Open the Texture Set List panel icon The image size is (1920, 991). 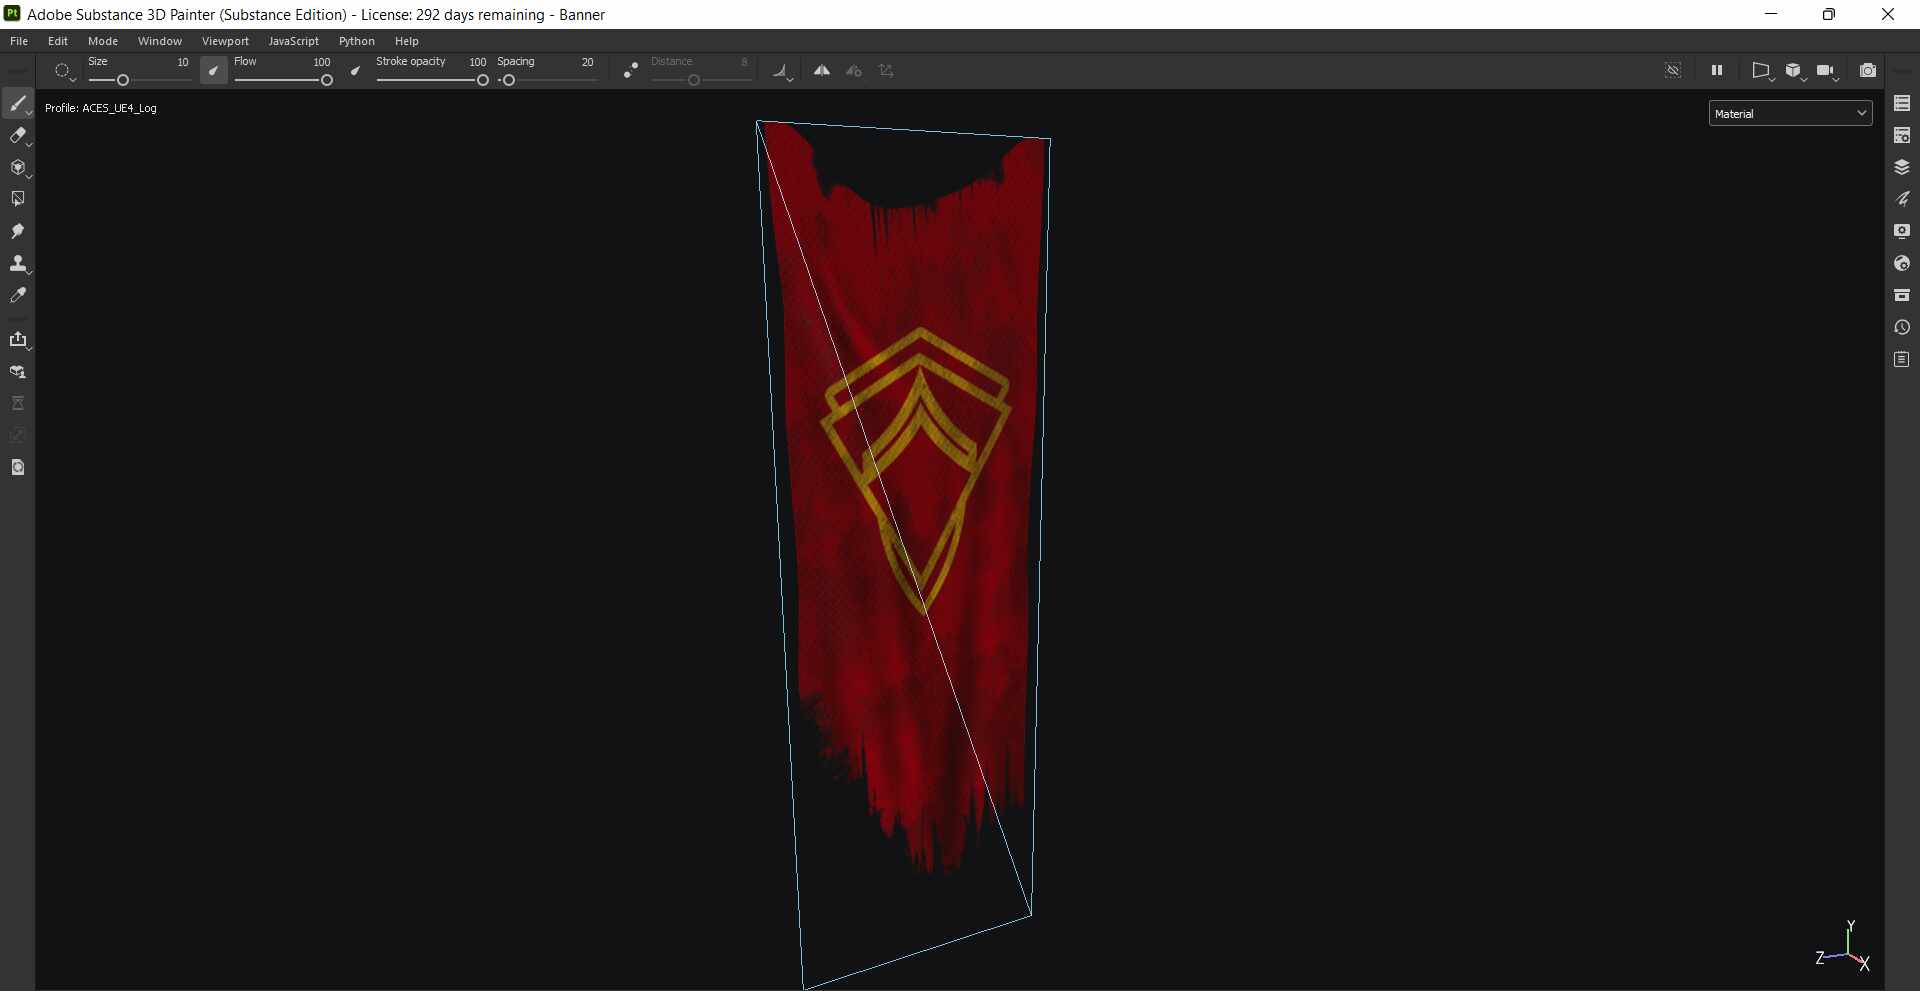[x=1902, y=103]
